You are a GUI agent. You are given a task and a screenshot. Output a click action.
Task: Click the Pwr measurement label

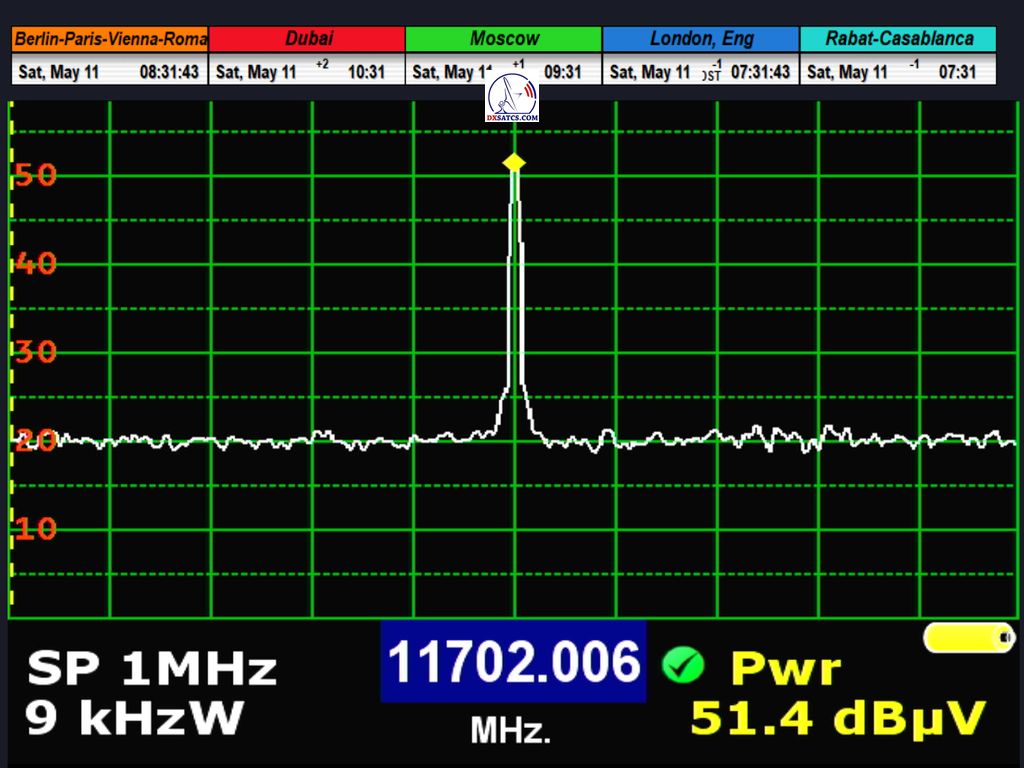pyautogui.click(x=786, y=668)
